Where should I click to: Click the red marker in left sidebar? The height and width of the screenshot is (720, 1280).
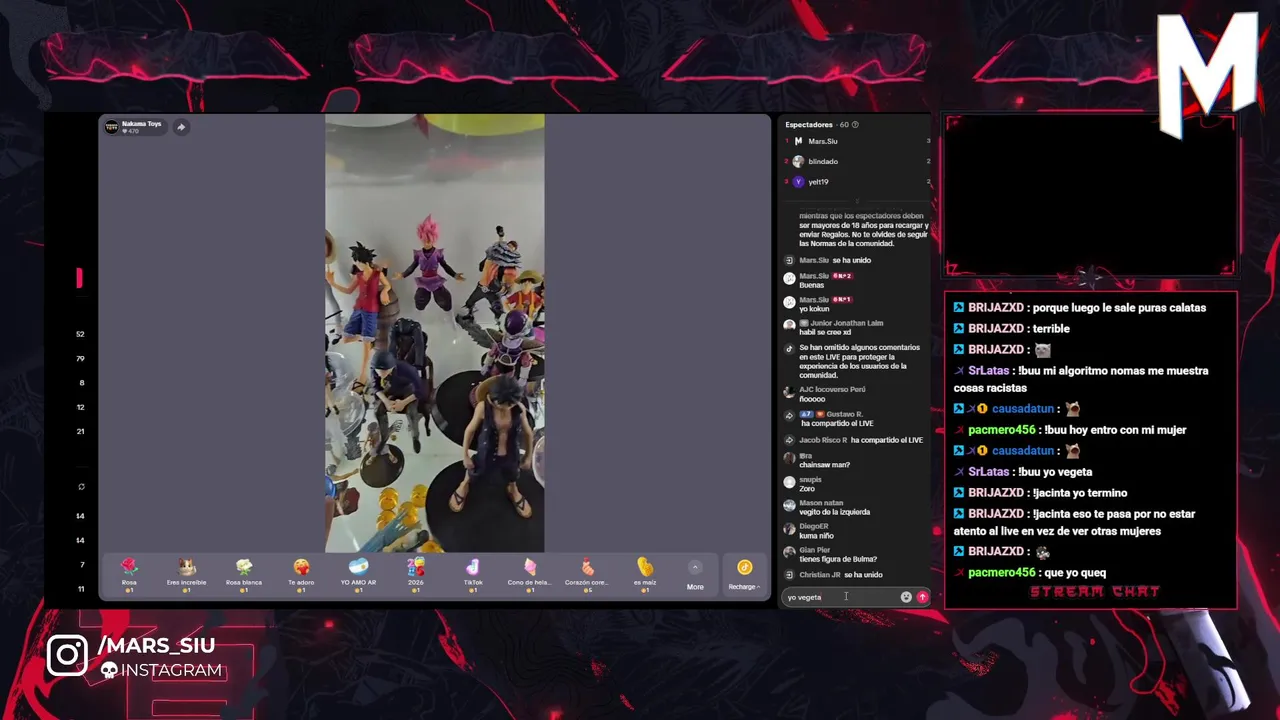click(x=79, y=278)
